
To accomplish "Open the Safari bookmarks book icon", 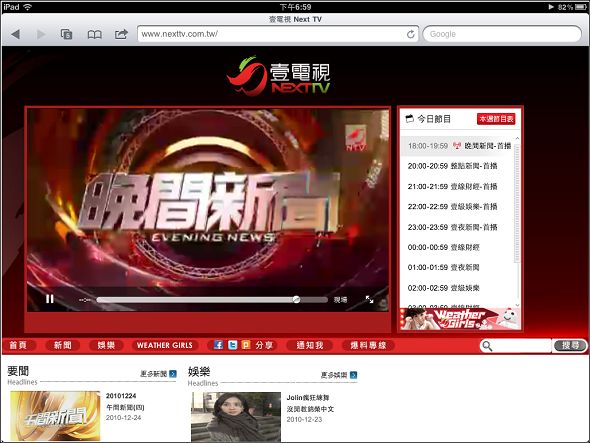I will (94, 35).
